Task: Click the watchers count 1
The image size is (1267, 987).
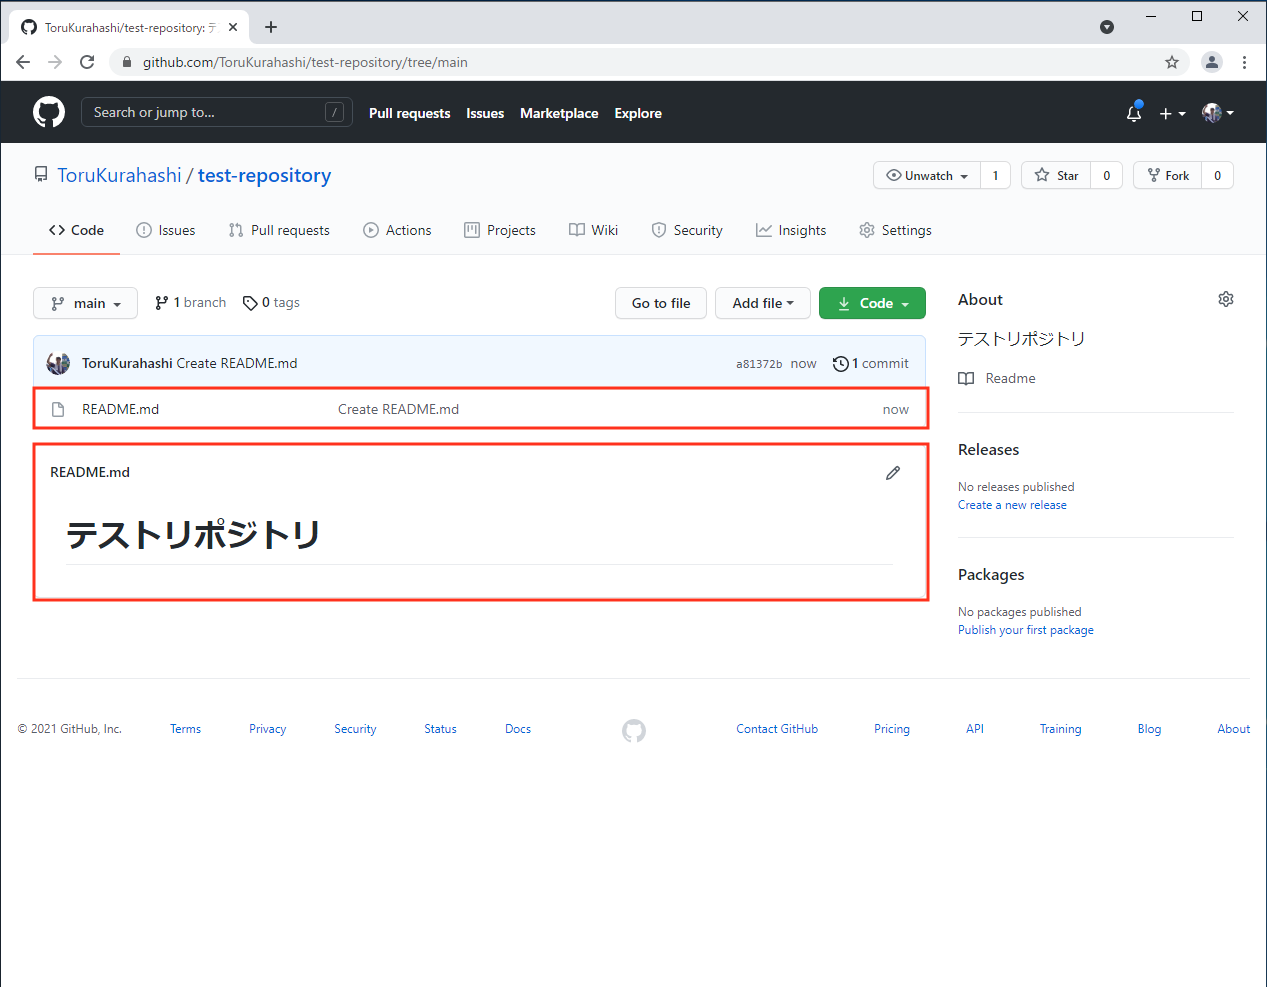Action: coord(995,175)
